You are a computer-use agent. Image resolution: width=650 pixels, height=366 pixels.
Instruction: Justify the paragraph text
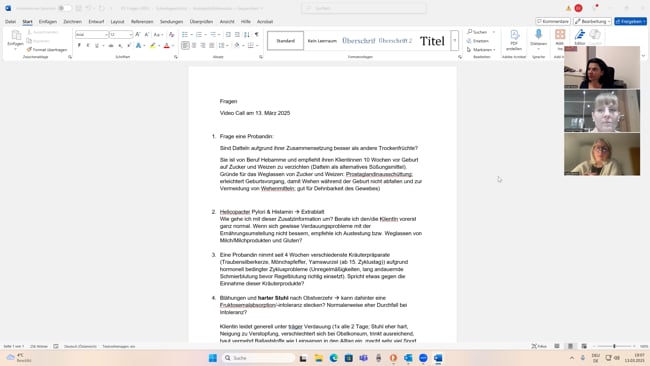(x=212, y=46)
